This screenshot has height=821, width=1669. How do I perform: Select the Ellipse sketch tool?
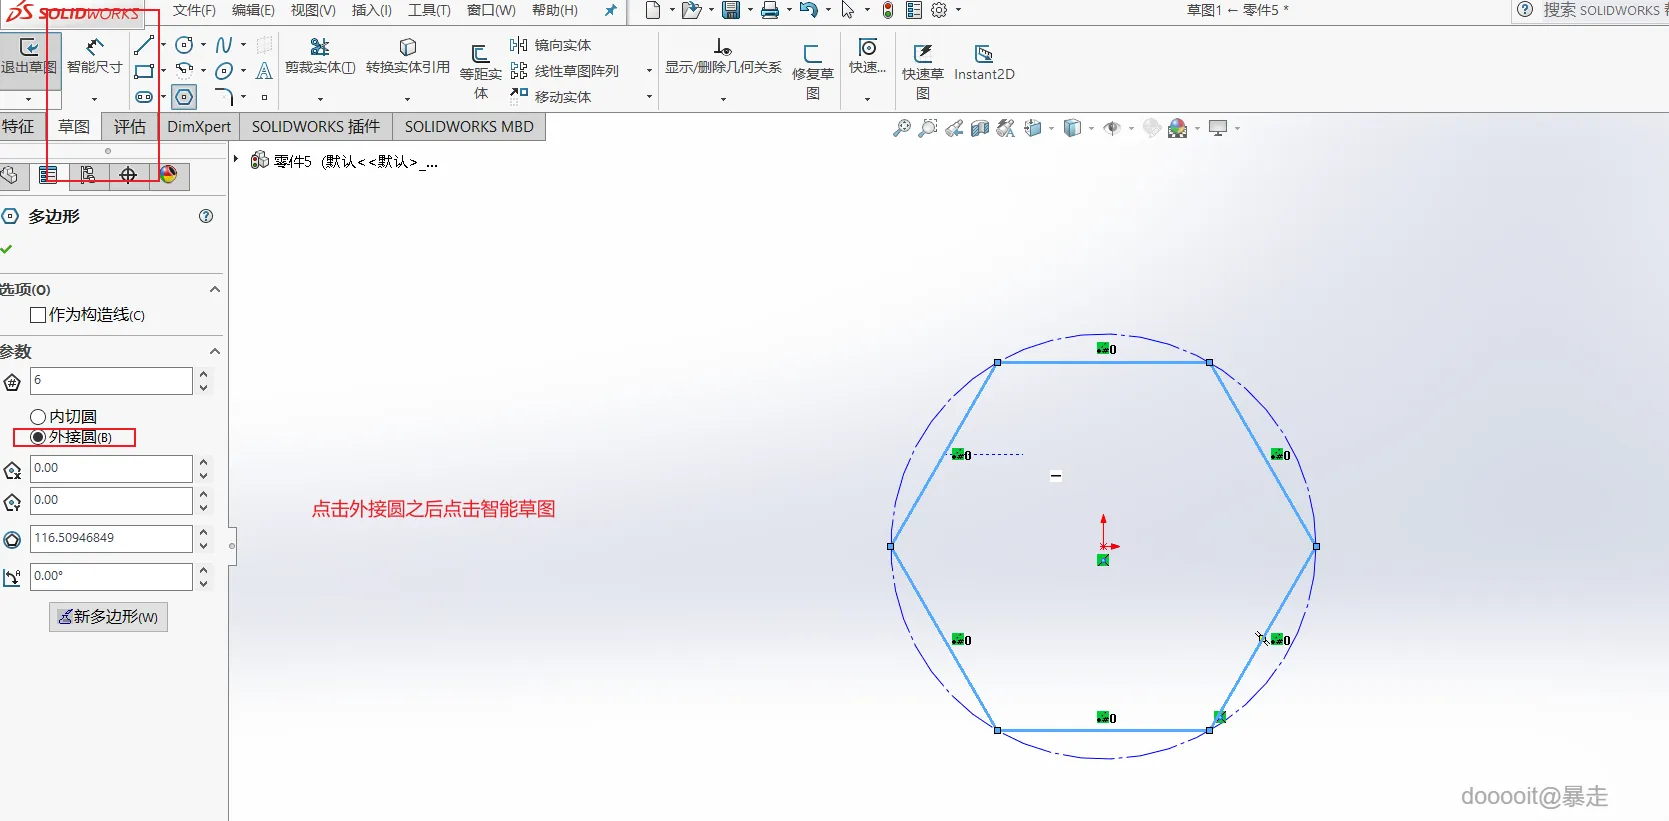pos(224,71)
